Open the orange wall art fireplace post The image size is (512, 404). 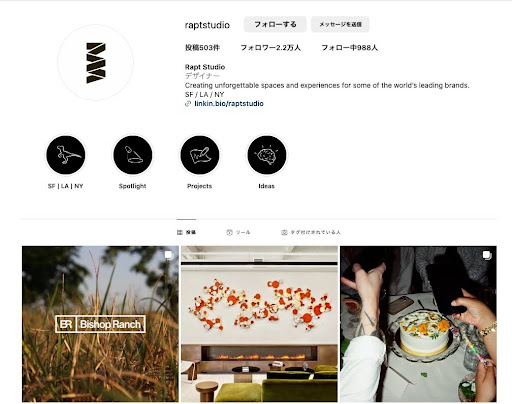pos(259,324)
